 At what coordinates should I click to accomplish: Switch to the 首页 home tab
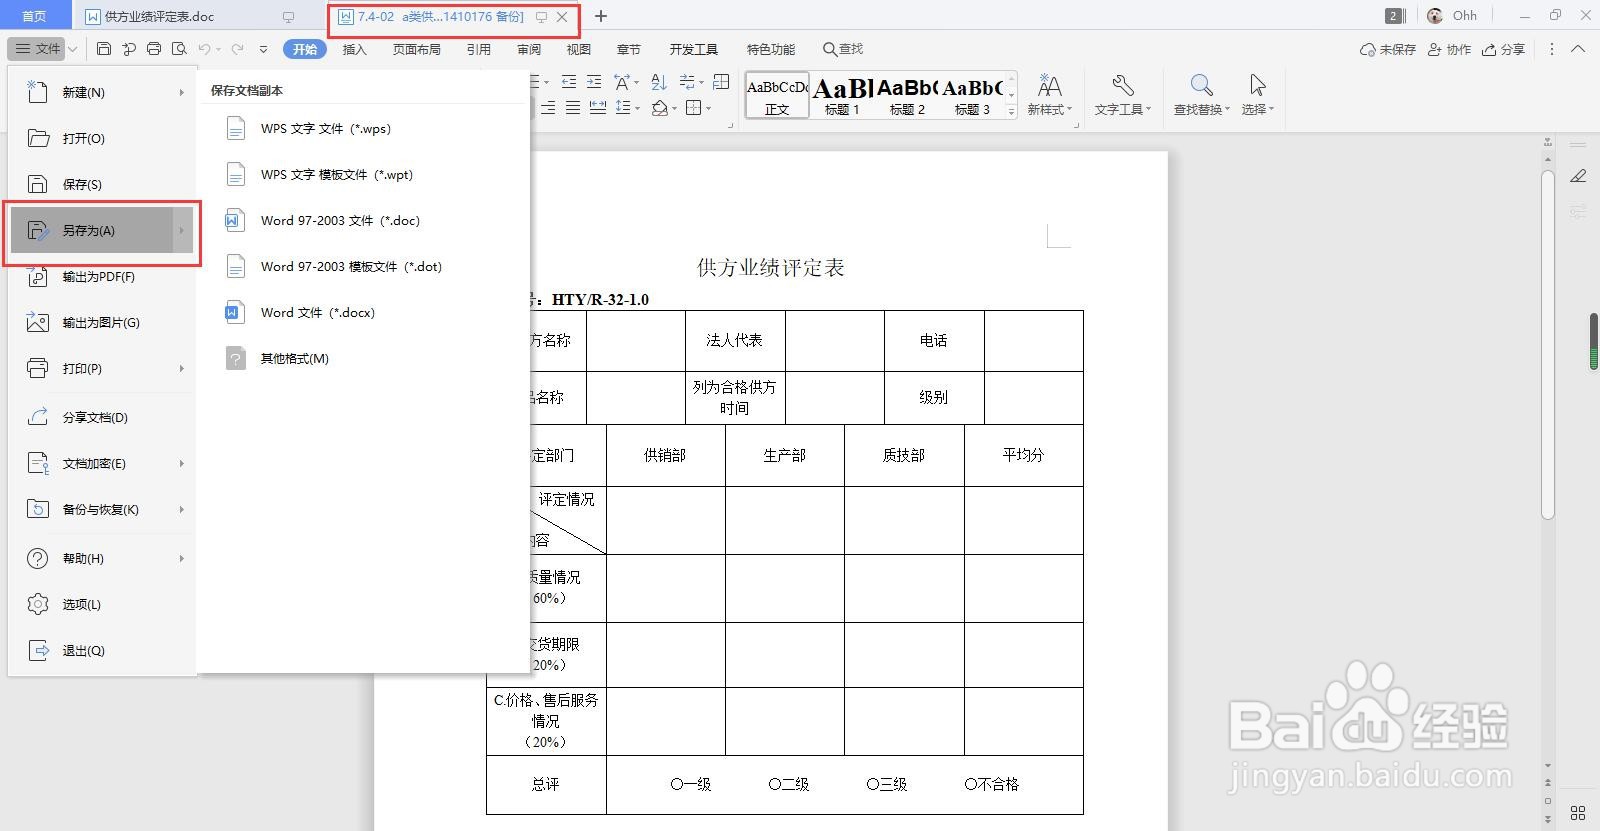(34, 16)
